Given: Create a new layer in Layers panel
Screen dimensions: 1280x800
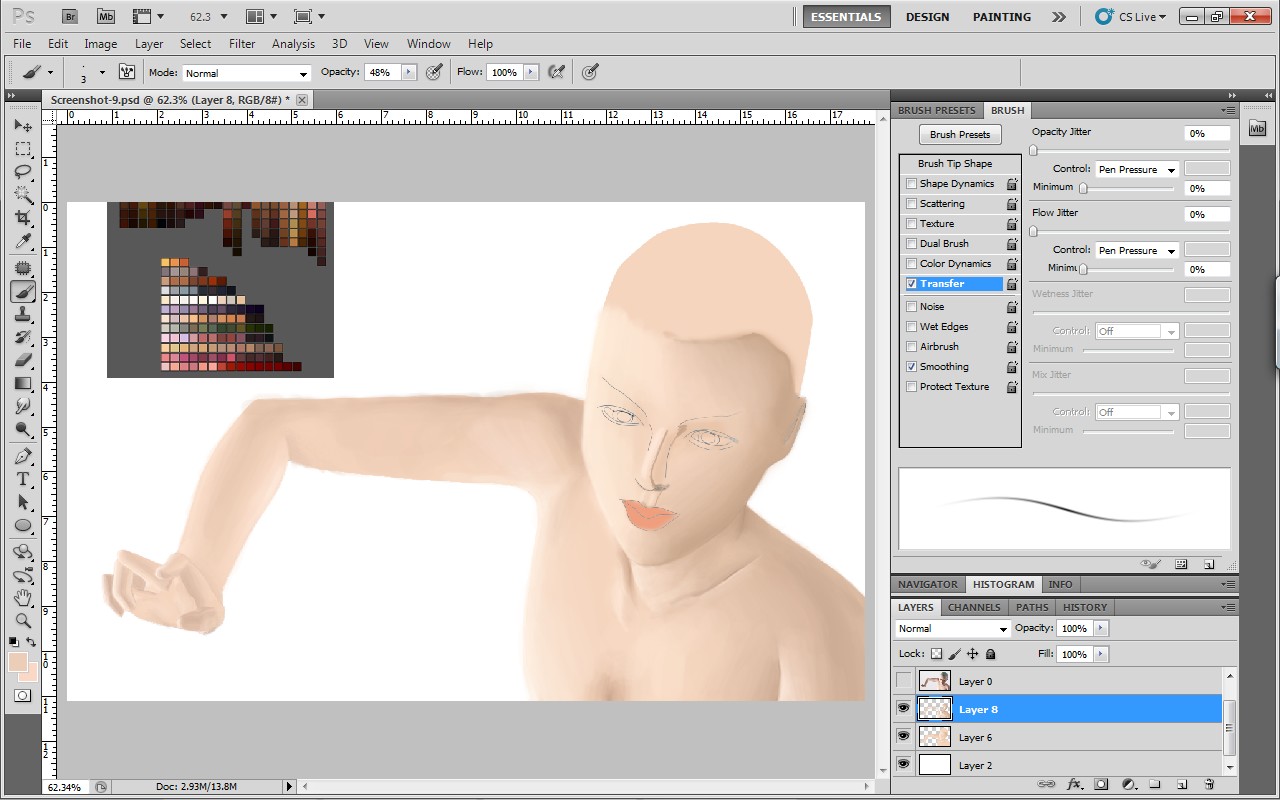Looking at the screenshot, I should (1181, 785).
